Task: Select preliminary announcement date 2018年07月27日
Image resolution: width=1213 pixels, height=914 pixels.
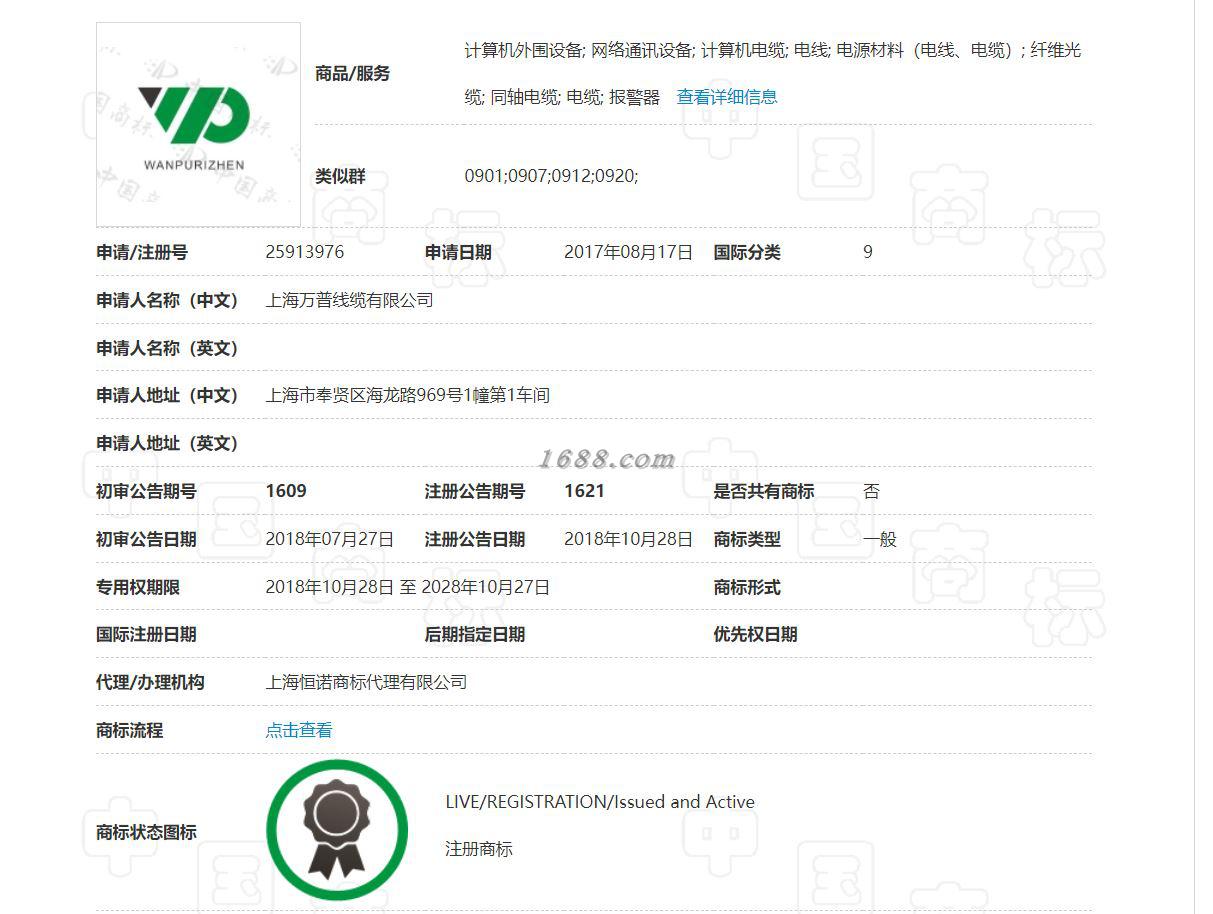Action: pyautogui.click(x=330, y=539)
